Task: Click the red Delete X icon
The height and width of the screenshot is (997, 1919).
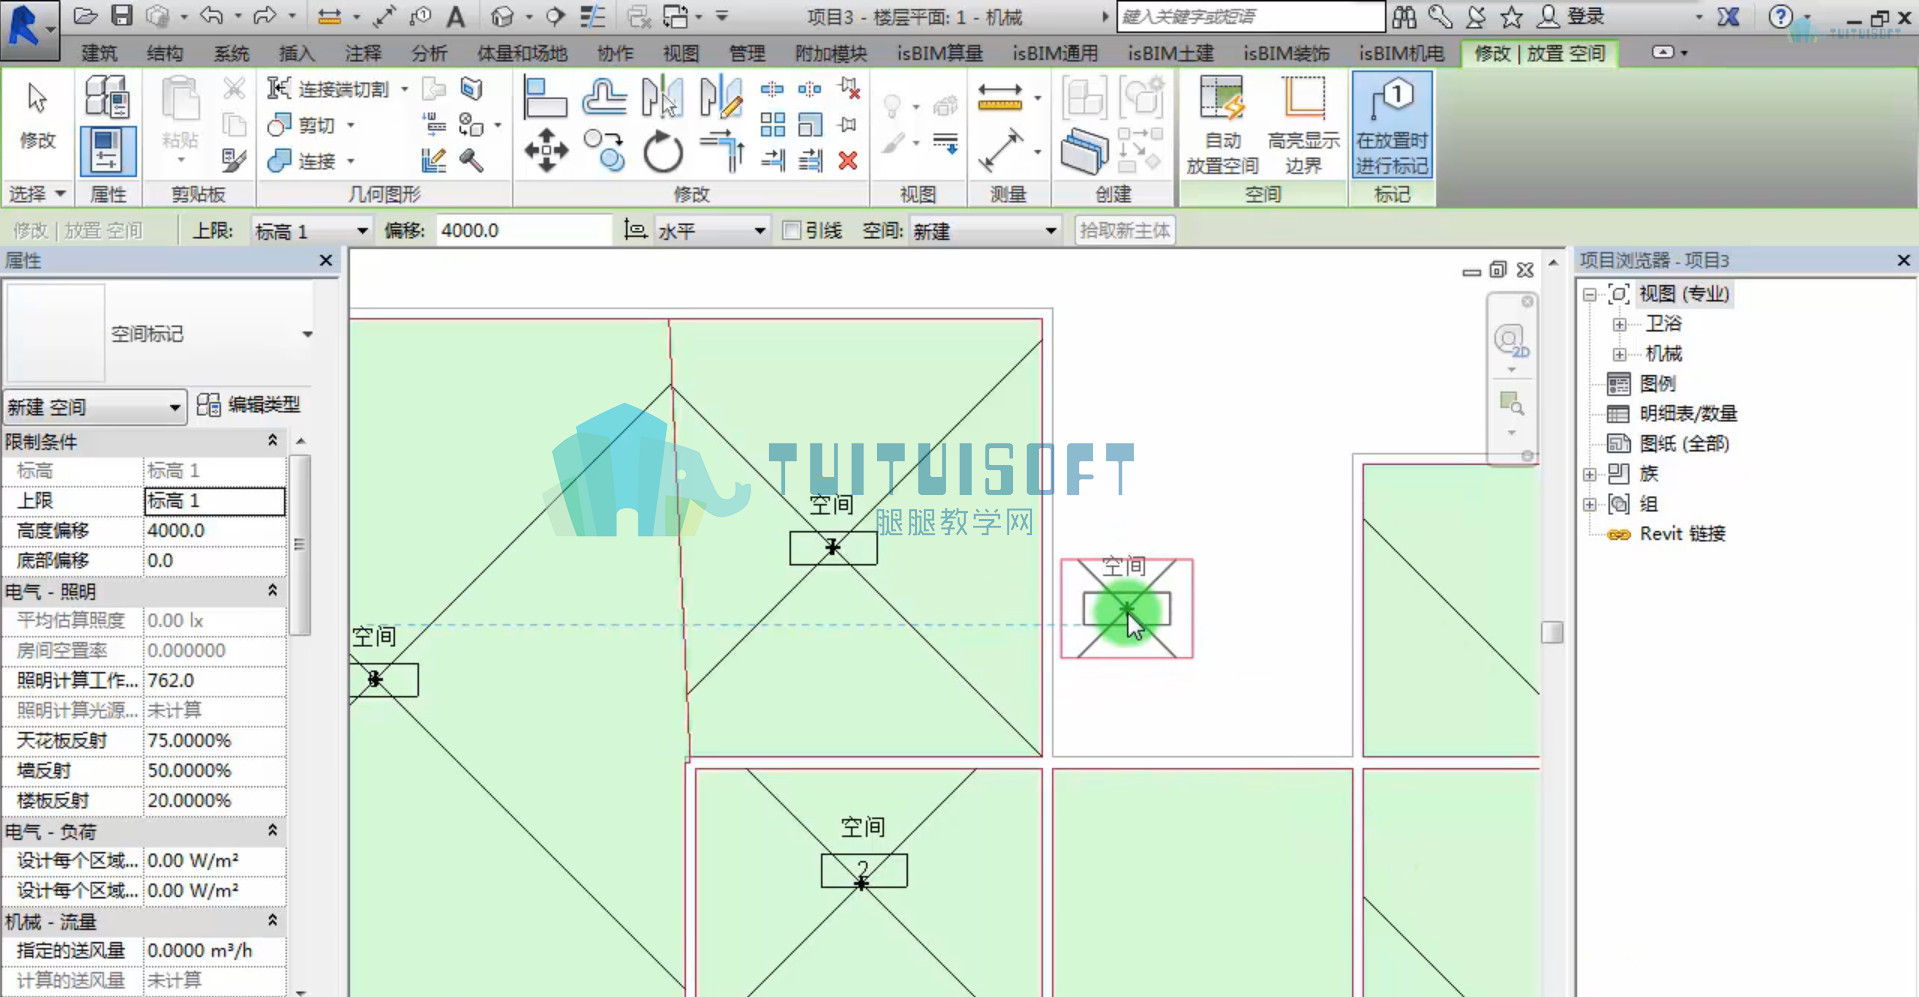Action: [848, 160]
